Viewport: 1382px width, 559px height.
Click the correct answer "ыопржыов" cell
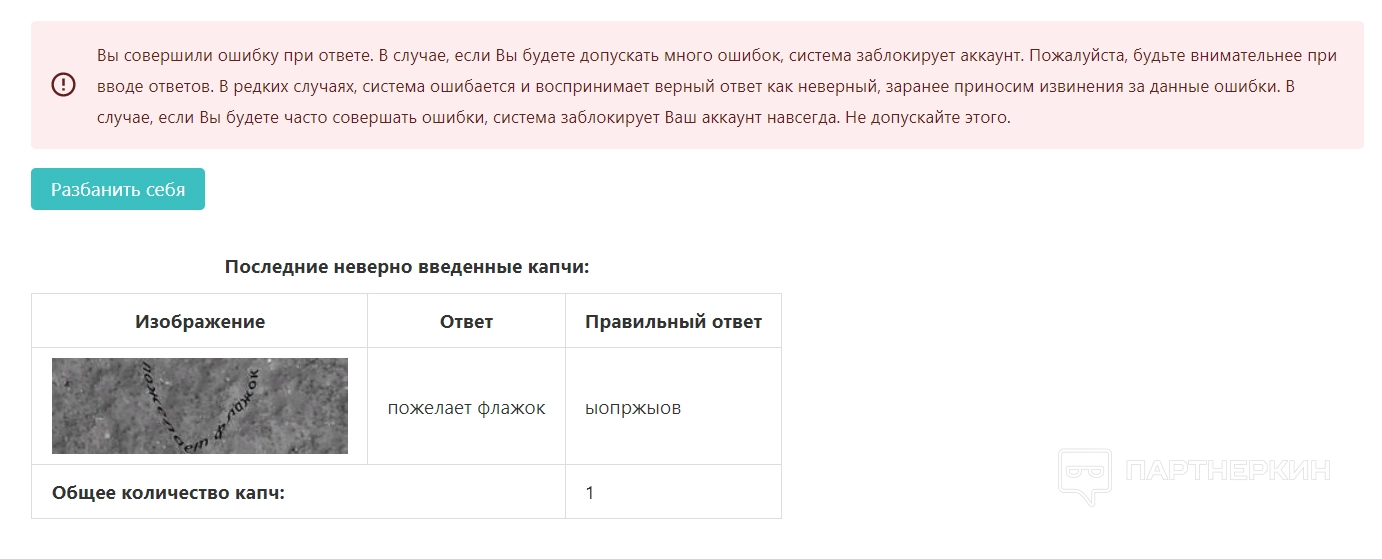[633, 407]
